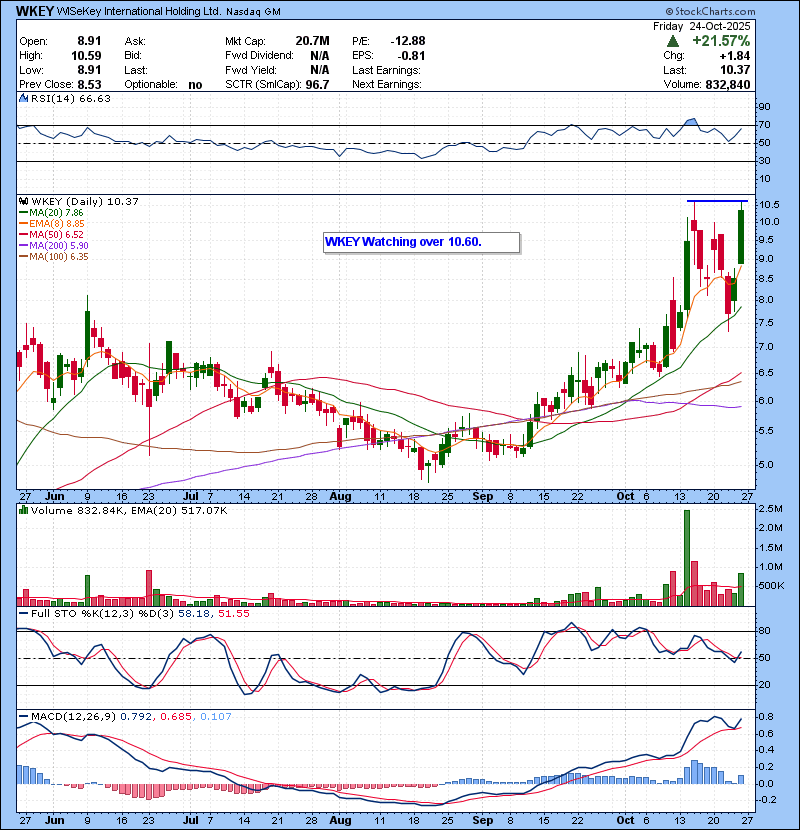
Task: Click the MACD histogram value 0.107
Action: [215, 716]
